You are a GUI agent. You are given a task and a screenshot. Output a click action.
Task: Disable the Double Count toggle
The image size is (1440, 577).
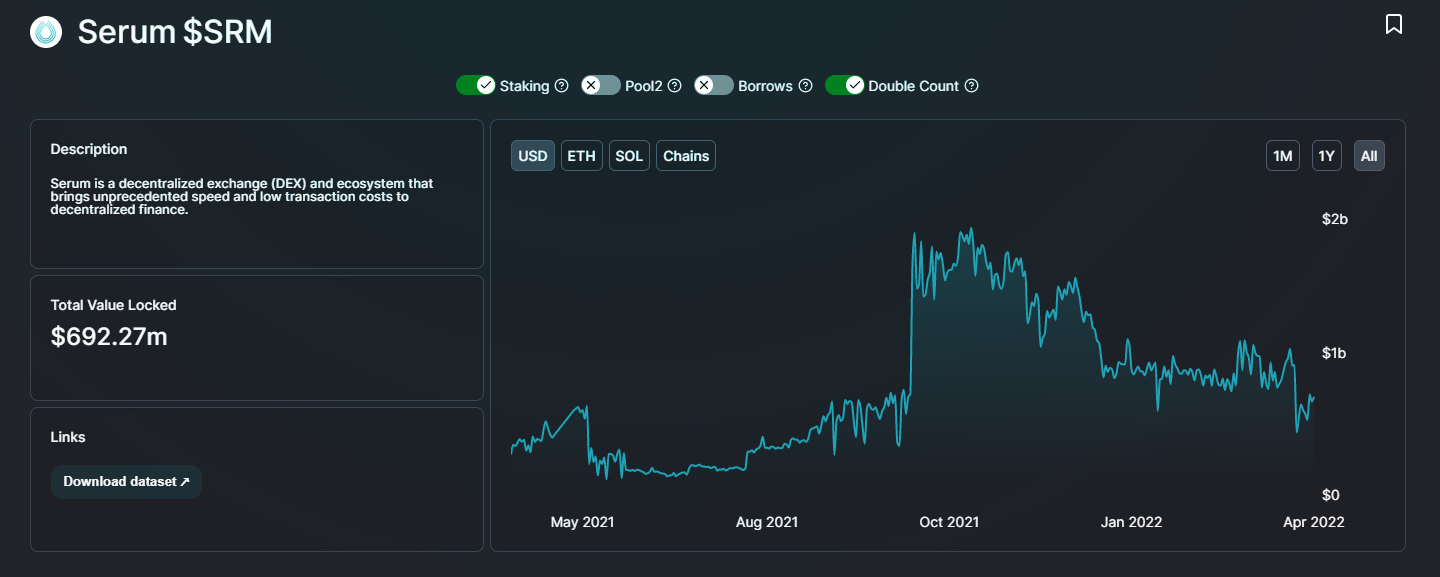844,85
